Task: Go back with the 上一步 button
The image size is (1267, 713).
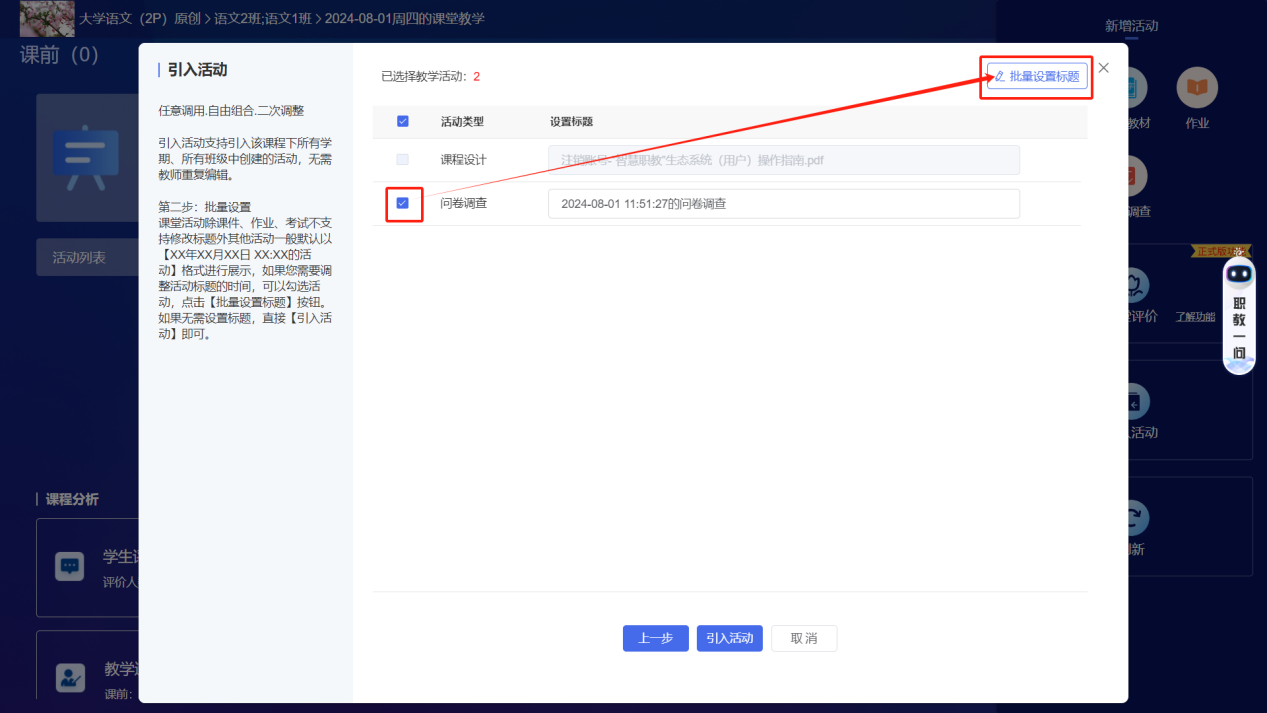Action: coord(655,638)
